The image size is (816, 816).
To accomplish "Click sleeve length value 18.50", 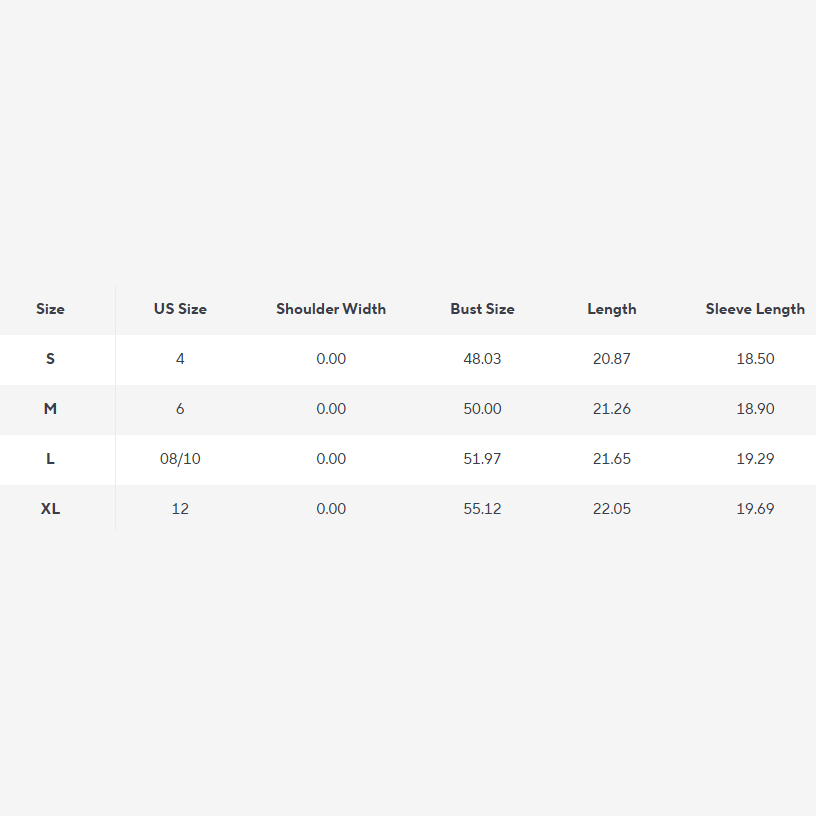I will point(755,359).
